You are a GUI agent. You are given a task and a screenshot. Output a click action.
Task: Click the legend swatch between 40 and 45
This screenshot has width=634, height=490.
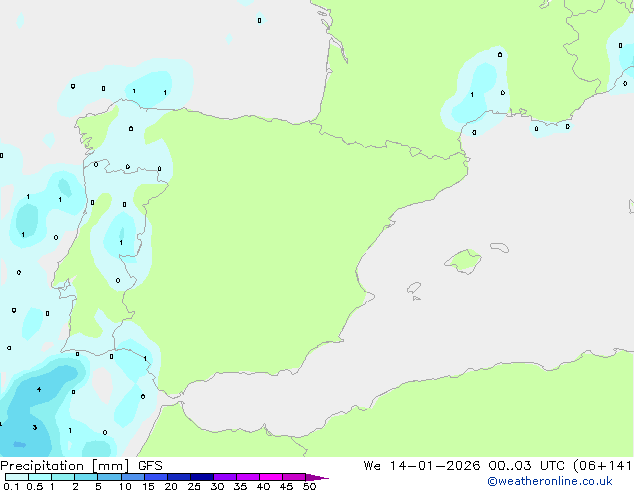271,477
